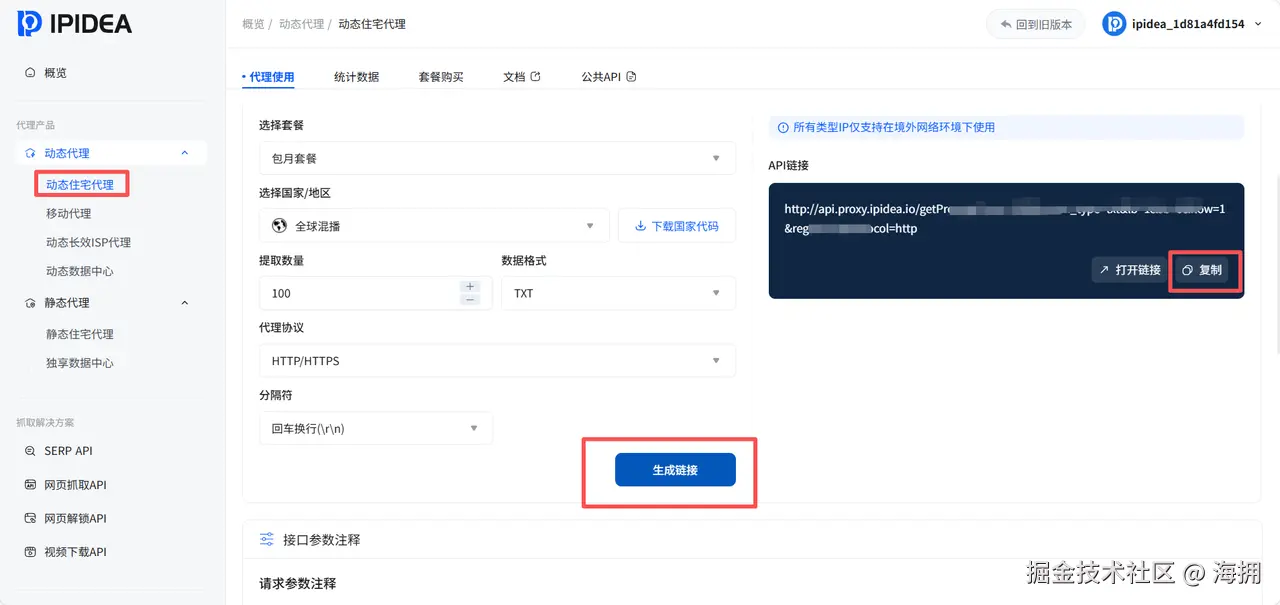Open the 回车换行 separator dropdown
1280x605 pixels.
pyautogui.click(x=376, y=428)
